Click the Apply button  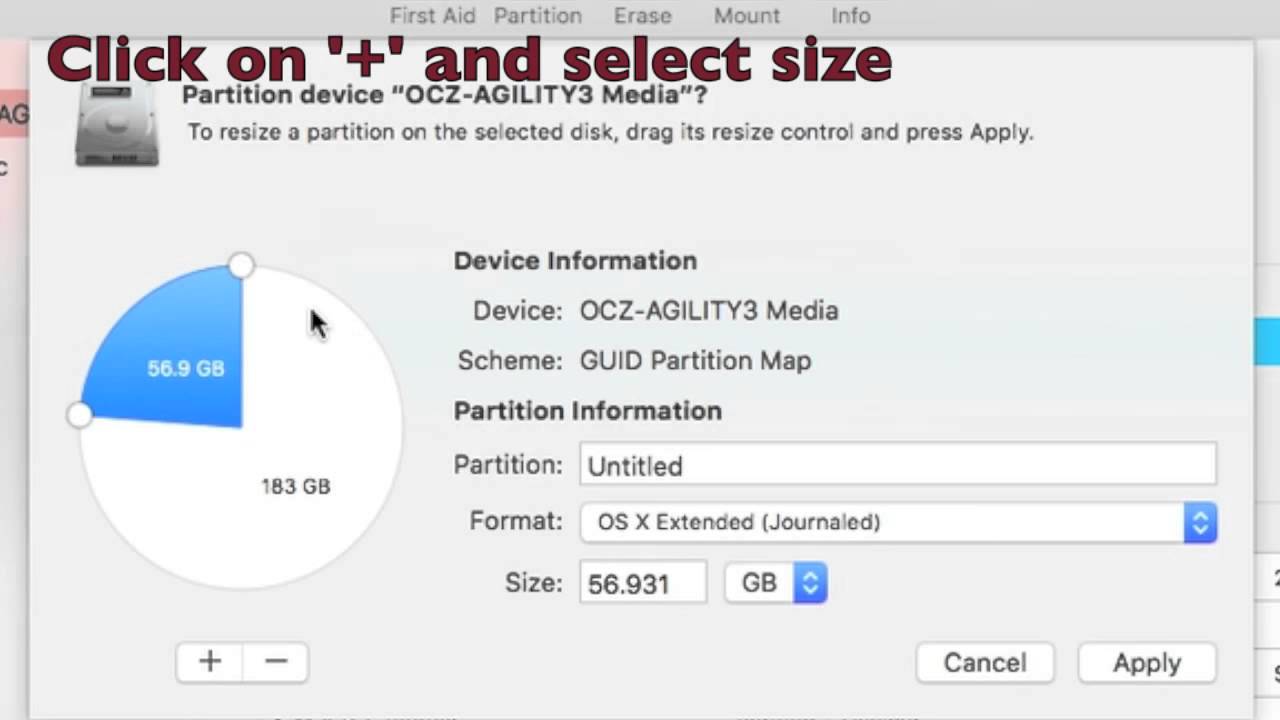coord(1146,663)
